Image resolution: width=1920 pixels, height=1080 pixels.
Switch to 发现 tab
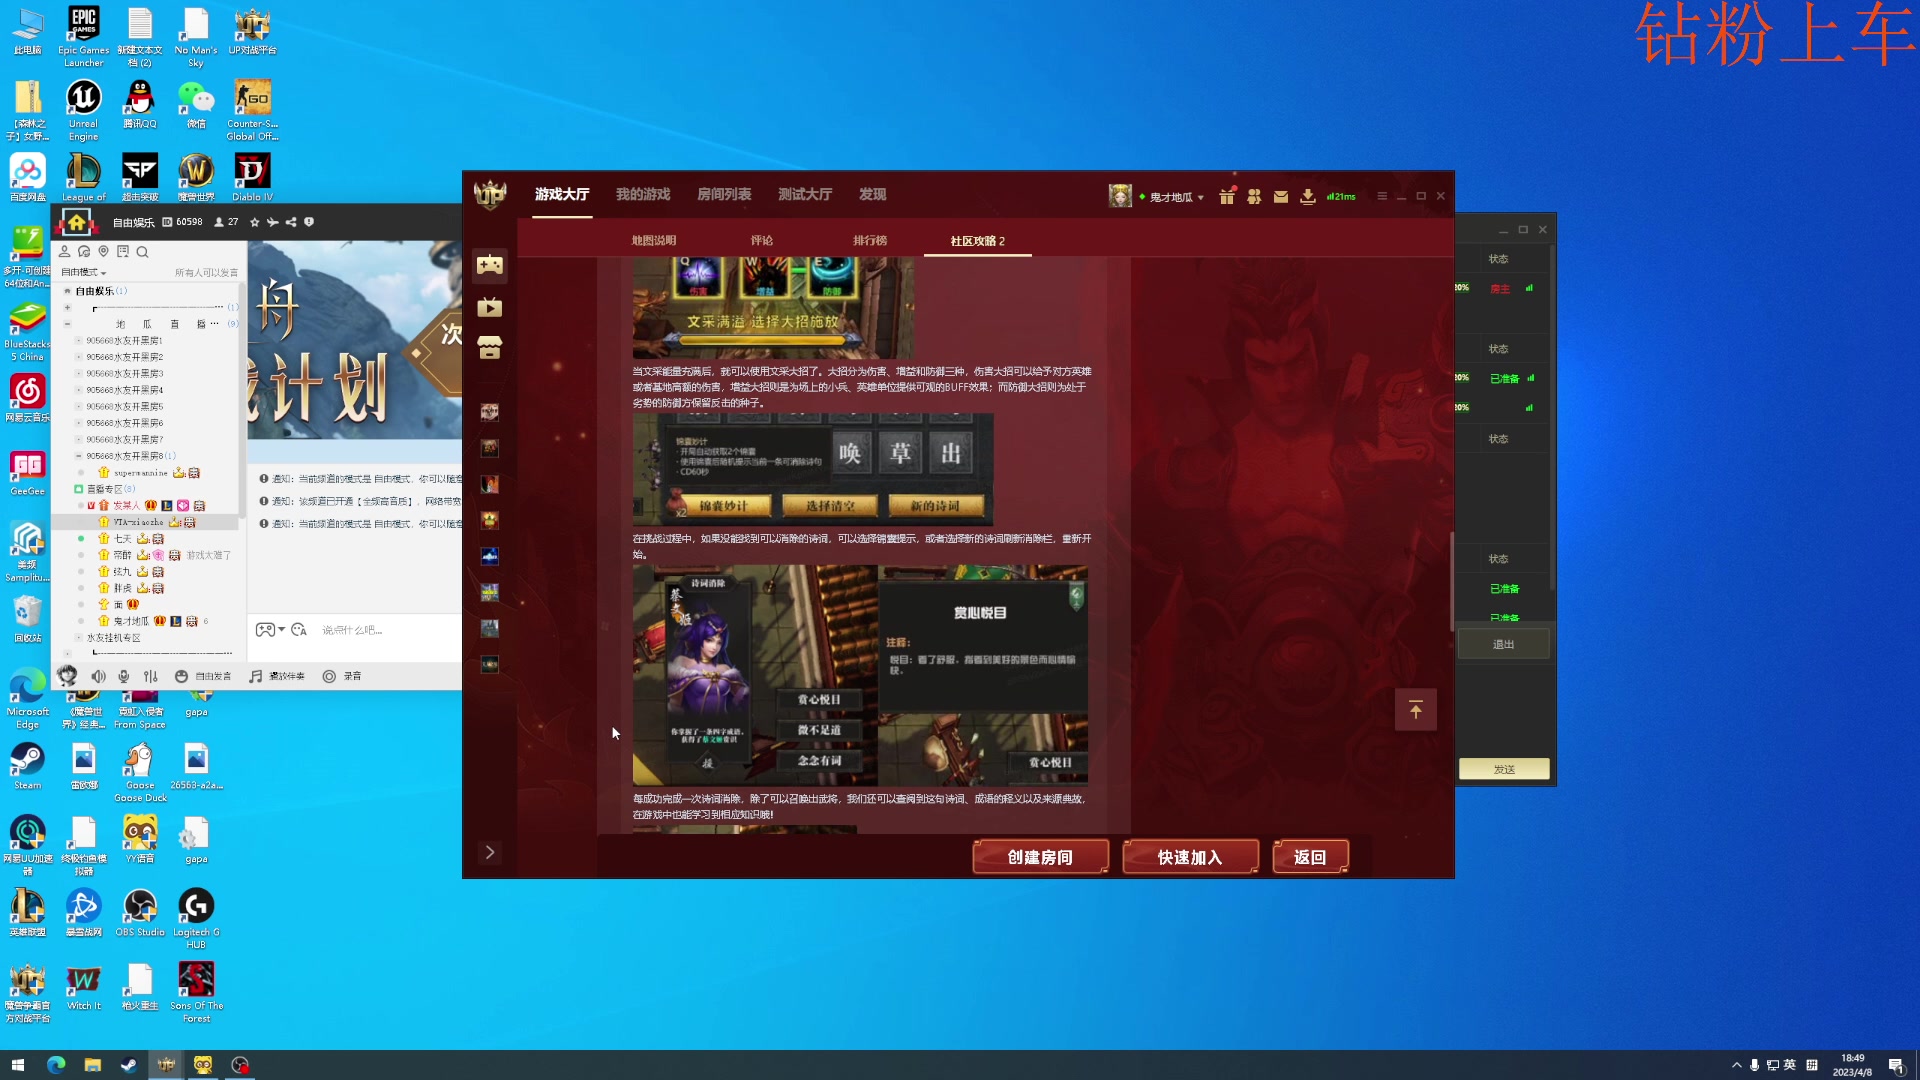coord(872,194)
